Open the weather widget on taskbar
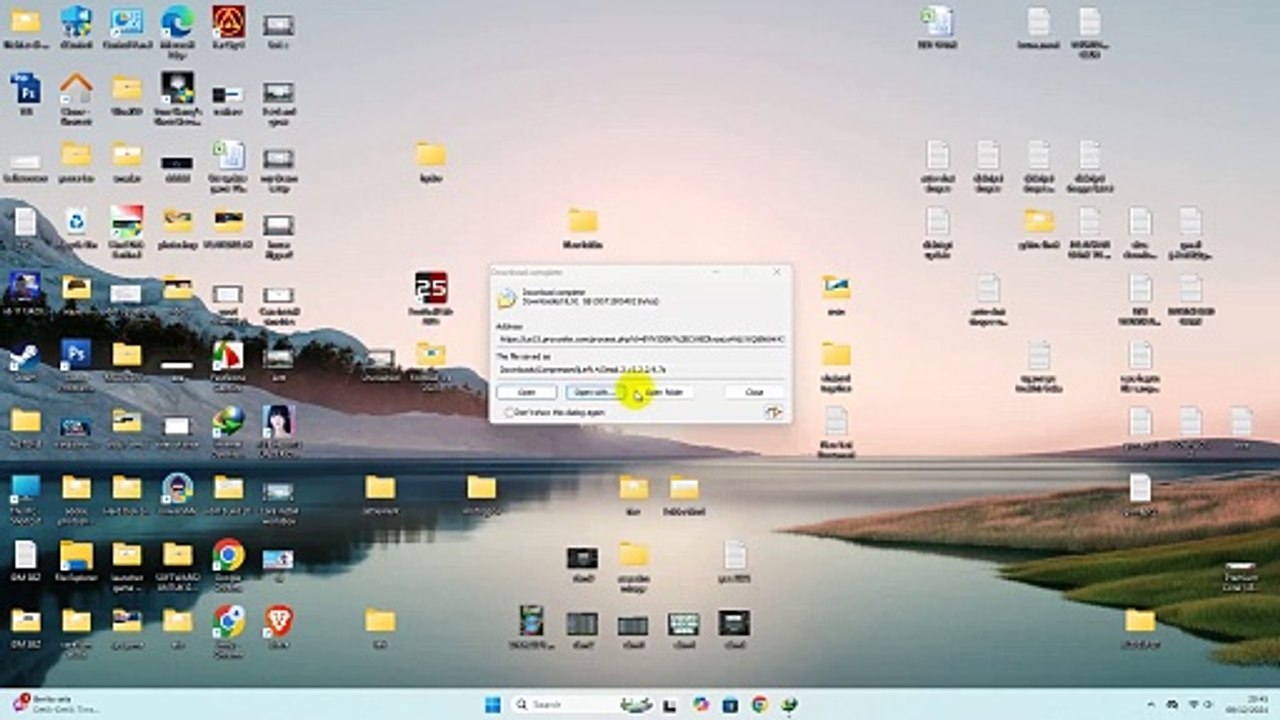 pyautogui.click(x=55, y=704)
